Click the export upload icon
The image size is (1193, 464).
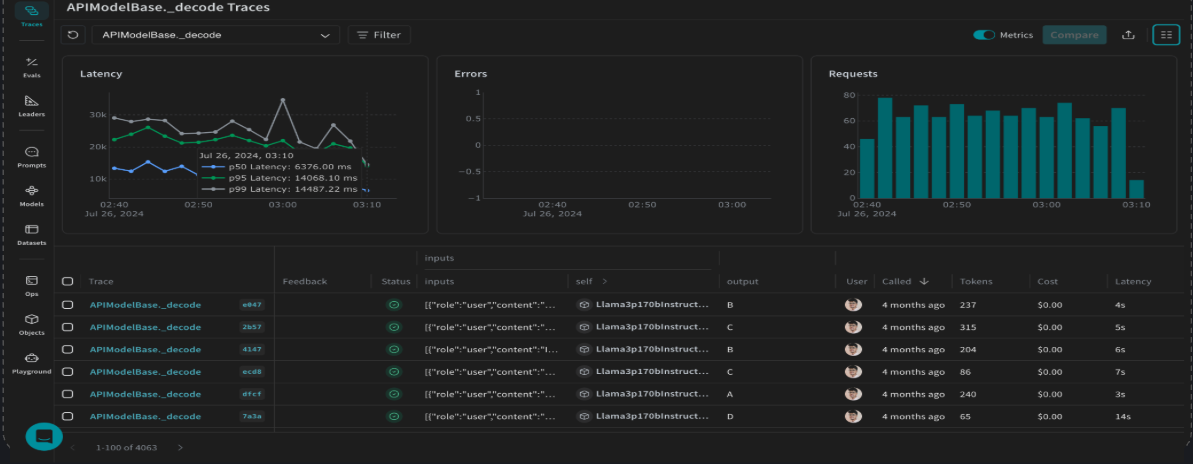coord(1129,35)
